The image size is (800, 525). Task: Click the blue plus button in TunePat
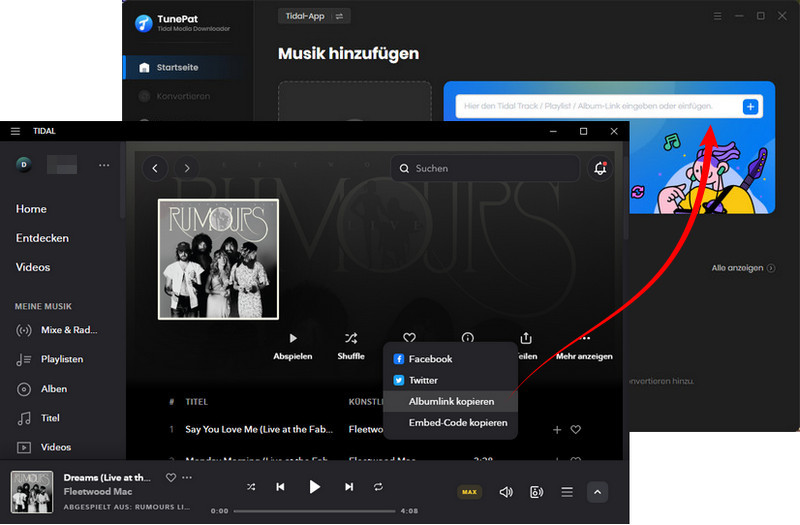tap(750, 107)
